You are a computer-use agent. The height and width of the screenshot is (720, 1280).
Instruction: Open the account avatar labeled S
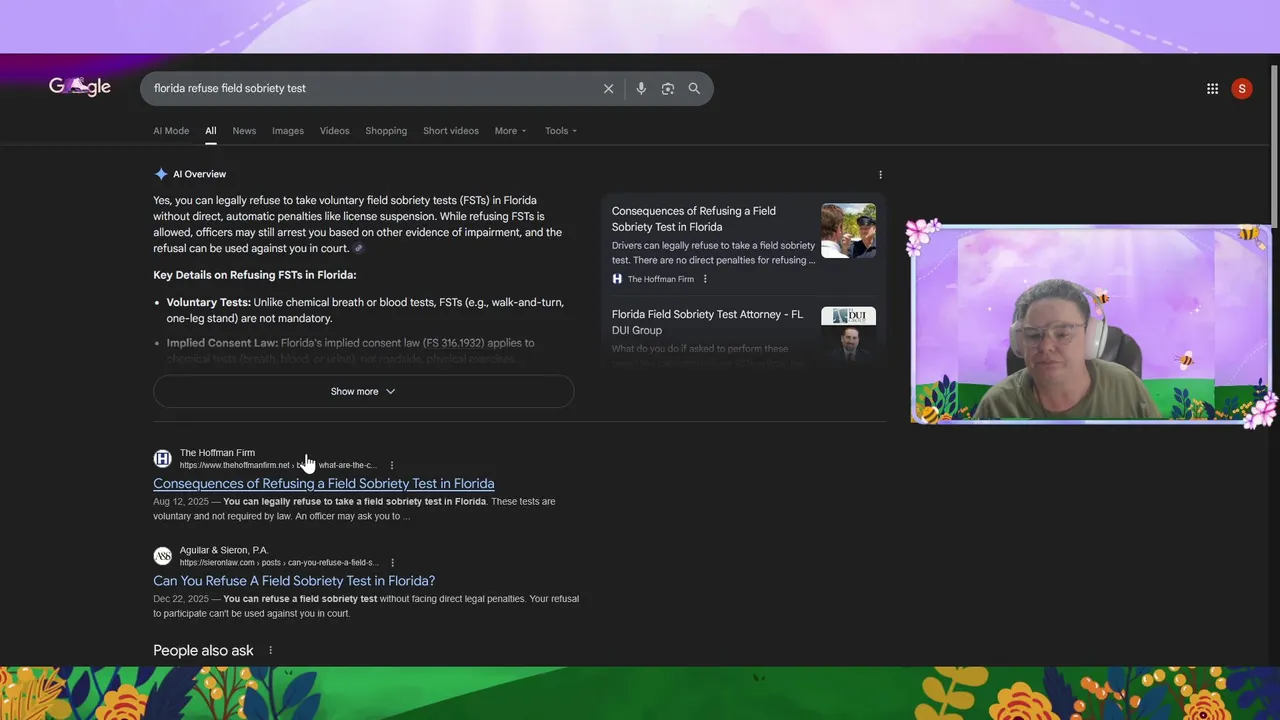1242,88
